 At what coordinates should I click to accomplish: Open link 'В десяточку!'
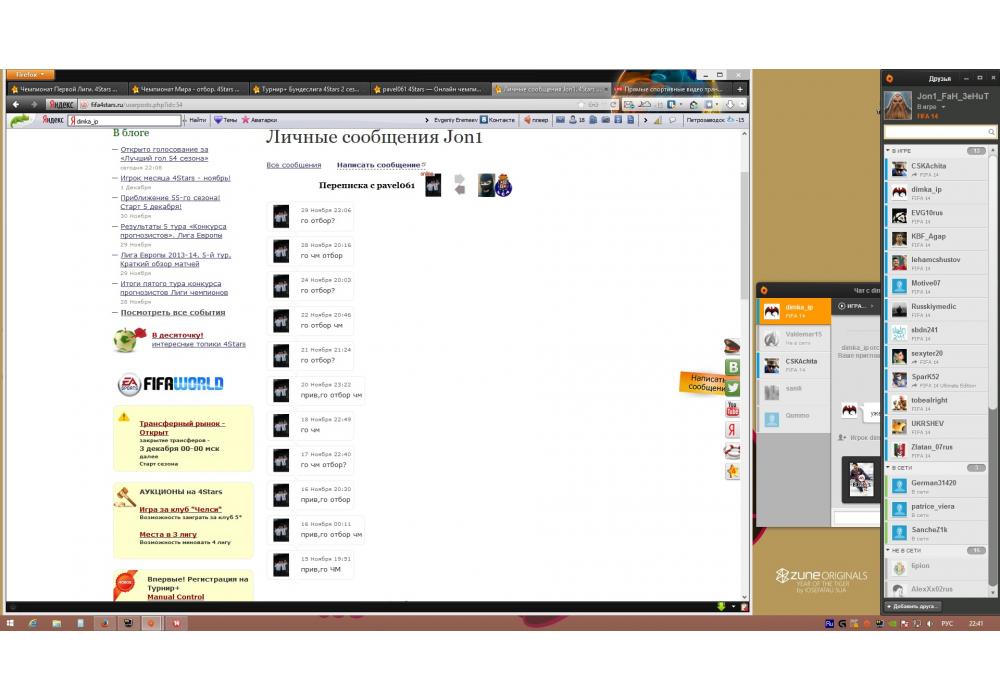tap(177, 335)
